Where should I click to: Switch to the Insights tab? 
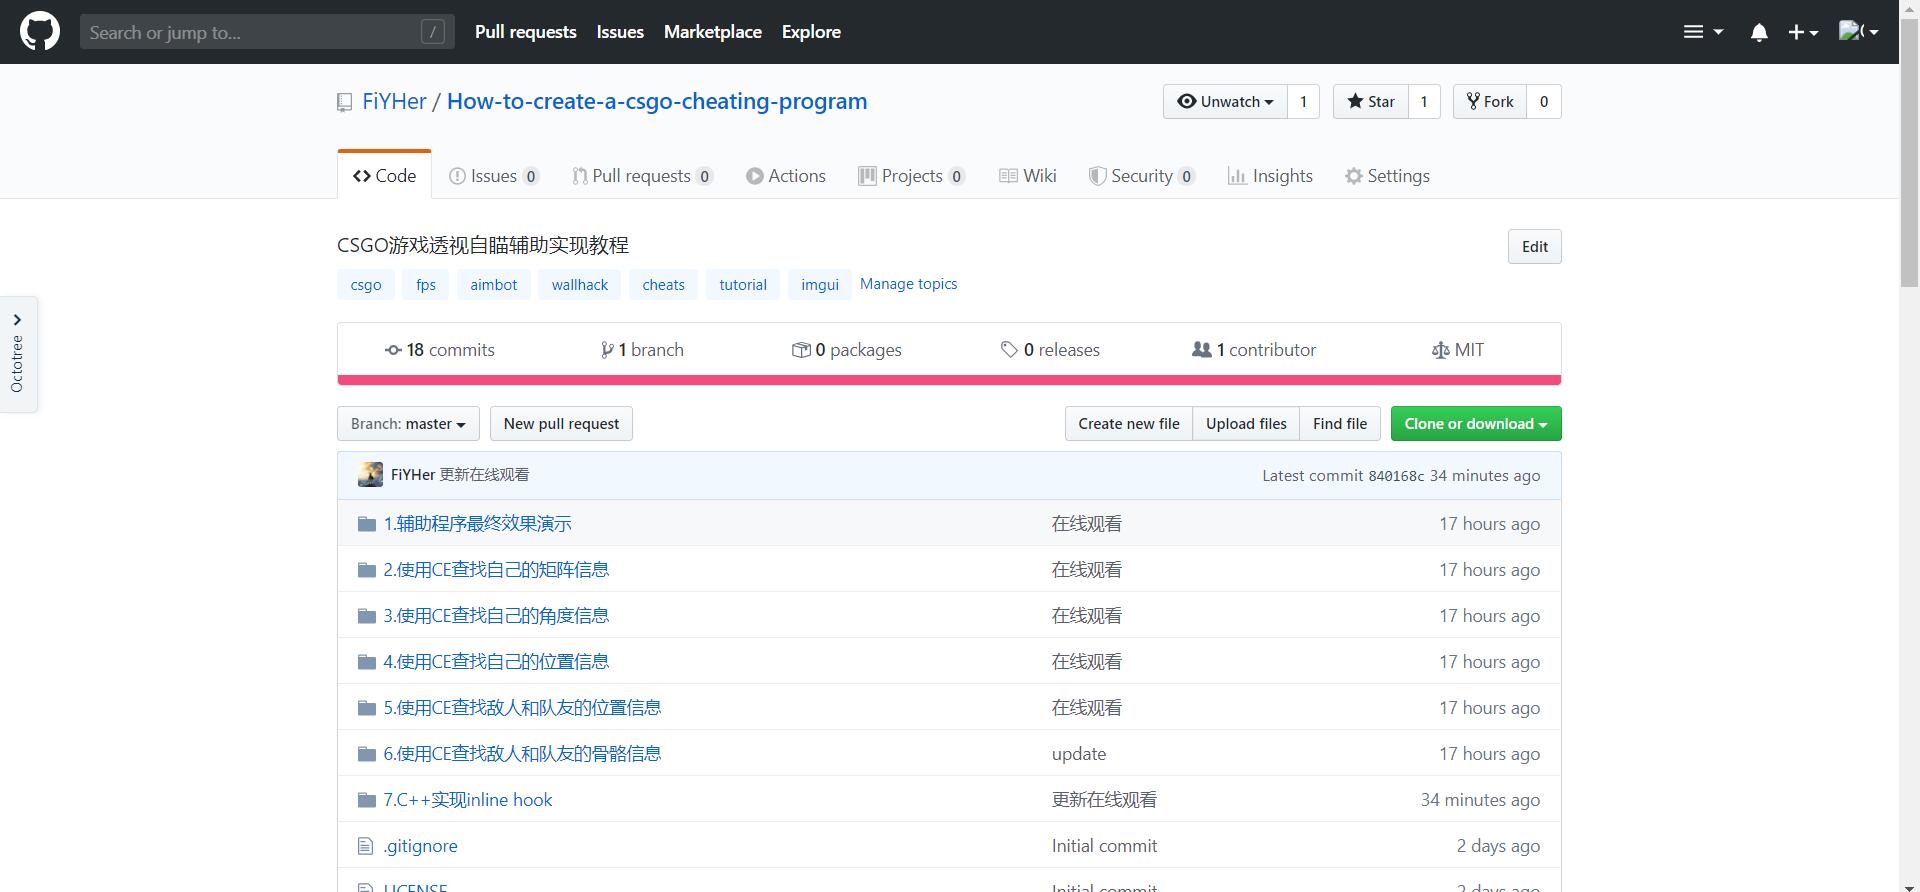click(x=1270, y=176)
